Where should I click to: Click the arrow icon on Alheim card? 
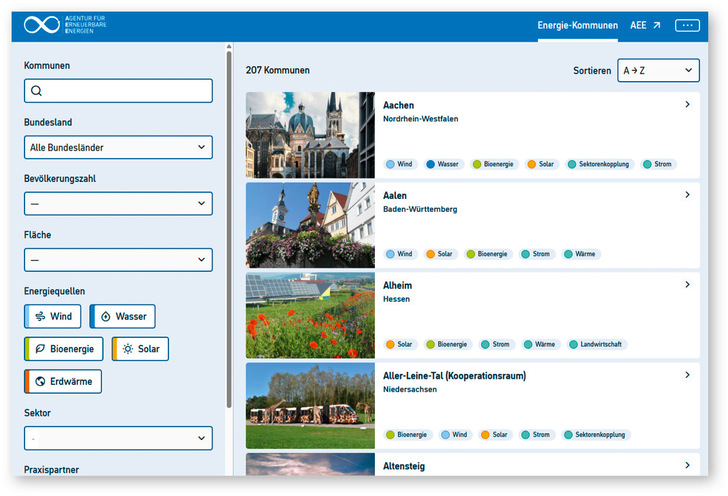[x=687, y=285]
